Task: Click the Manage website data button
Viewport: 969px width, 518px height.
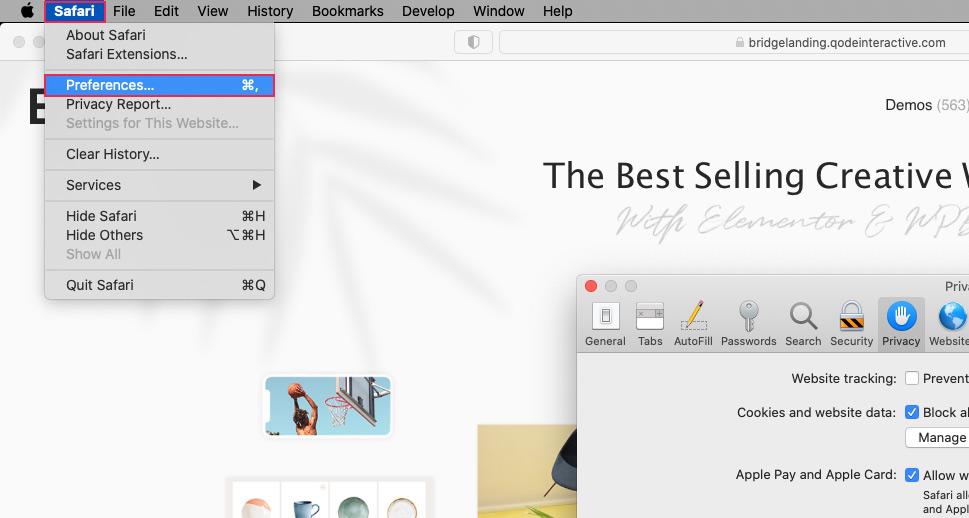Action: tap(940, 438)
